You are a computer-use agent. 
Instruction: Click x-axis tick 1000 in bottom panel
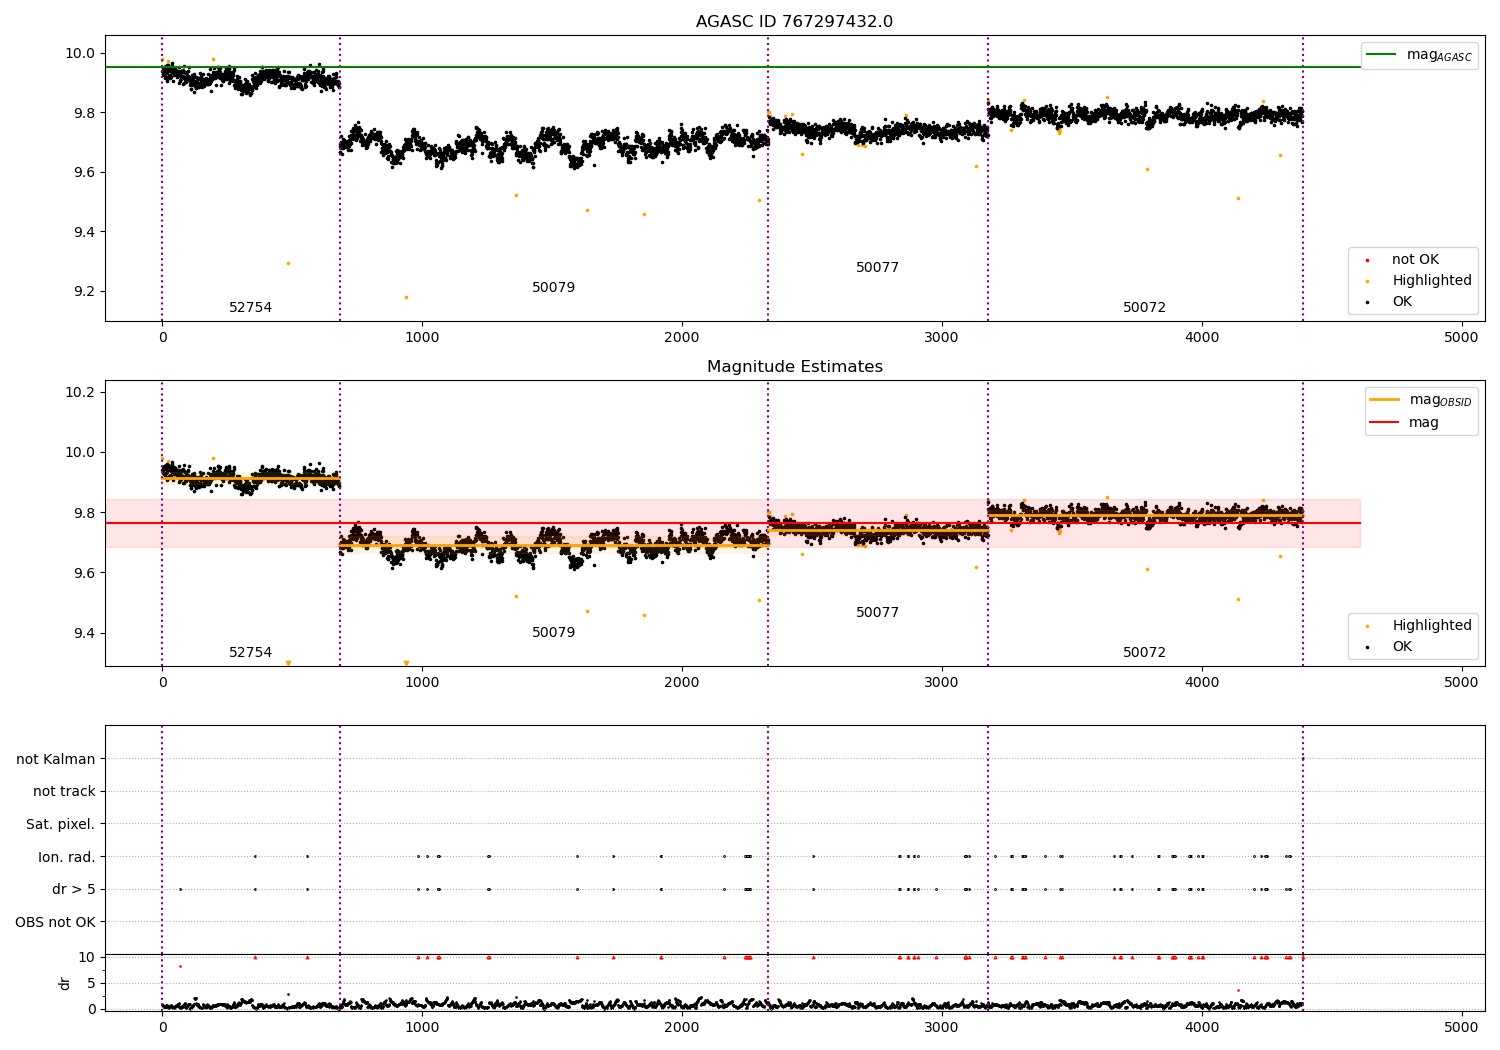(422, 1028)
